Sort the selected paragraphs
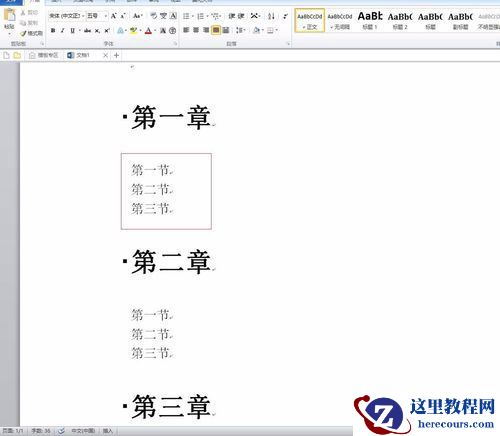Screen dimensions: 500x436 coord(271,16)
